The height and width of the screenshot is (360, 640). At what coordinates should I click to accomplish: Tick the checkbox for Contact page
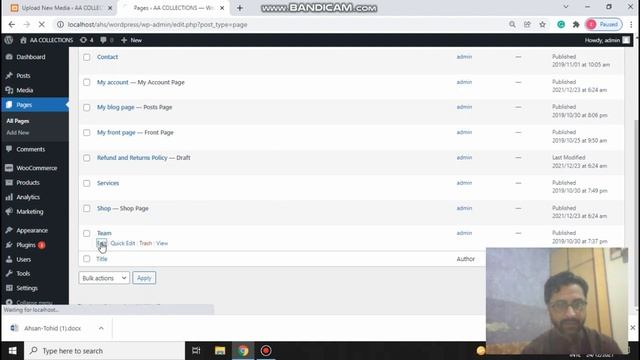pyautogui.click(x=87, y=57)
